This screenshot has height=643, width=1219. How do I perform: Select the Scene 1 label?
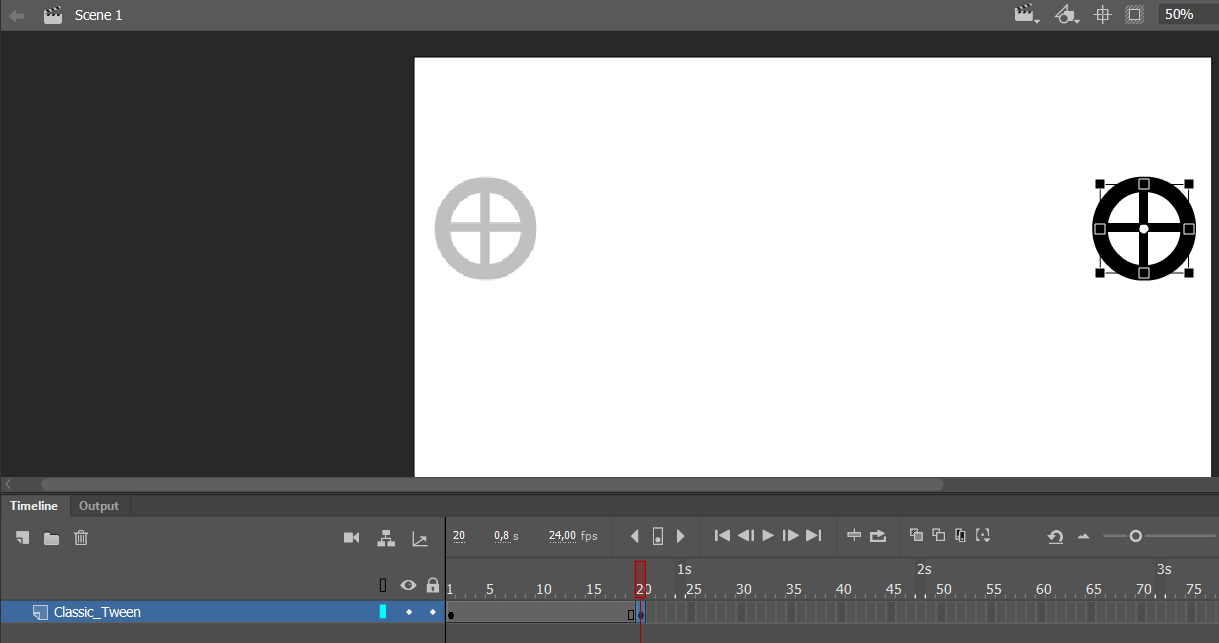click(x=99, y=15)
